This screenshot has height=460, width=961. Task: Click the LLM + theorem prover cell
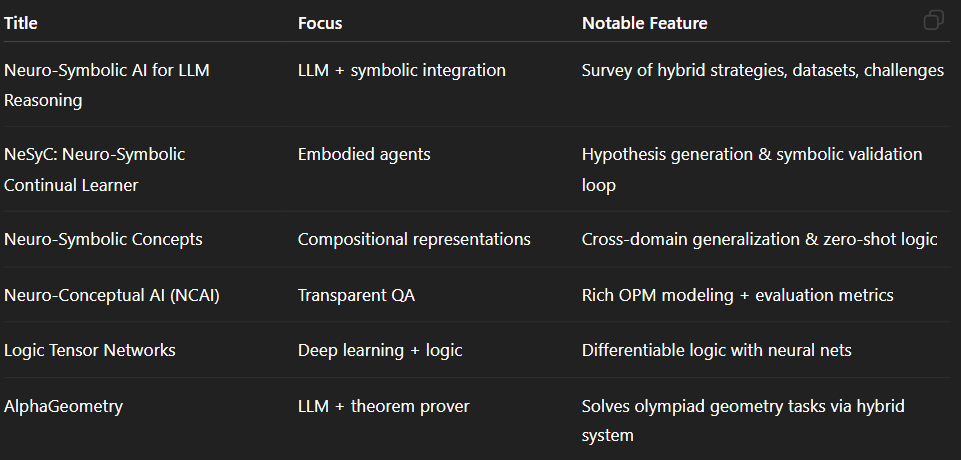click(384, 406)
